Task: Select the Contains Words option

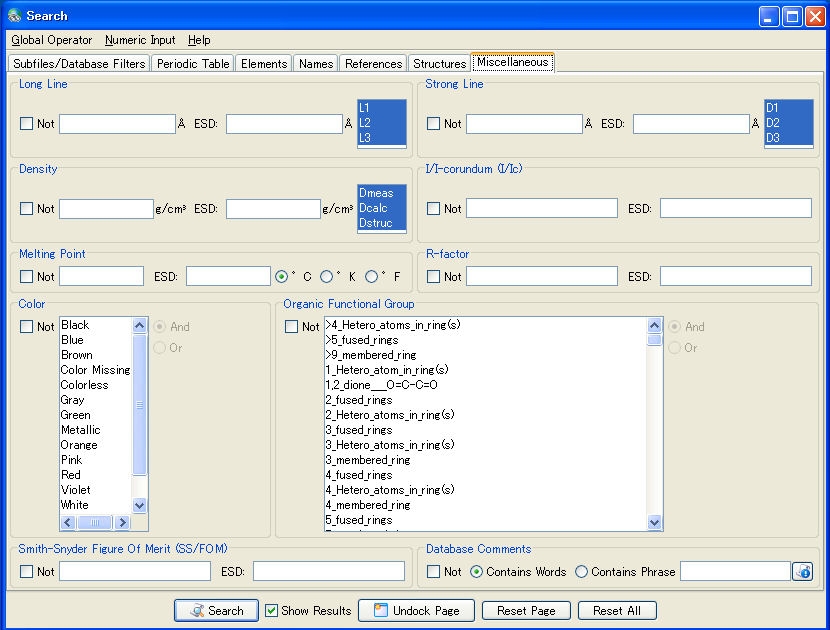Action: pos(476,572)
